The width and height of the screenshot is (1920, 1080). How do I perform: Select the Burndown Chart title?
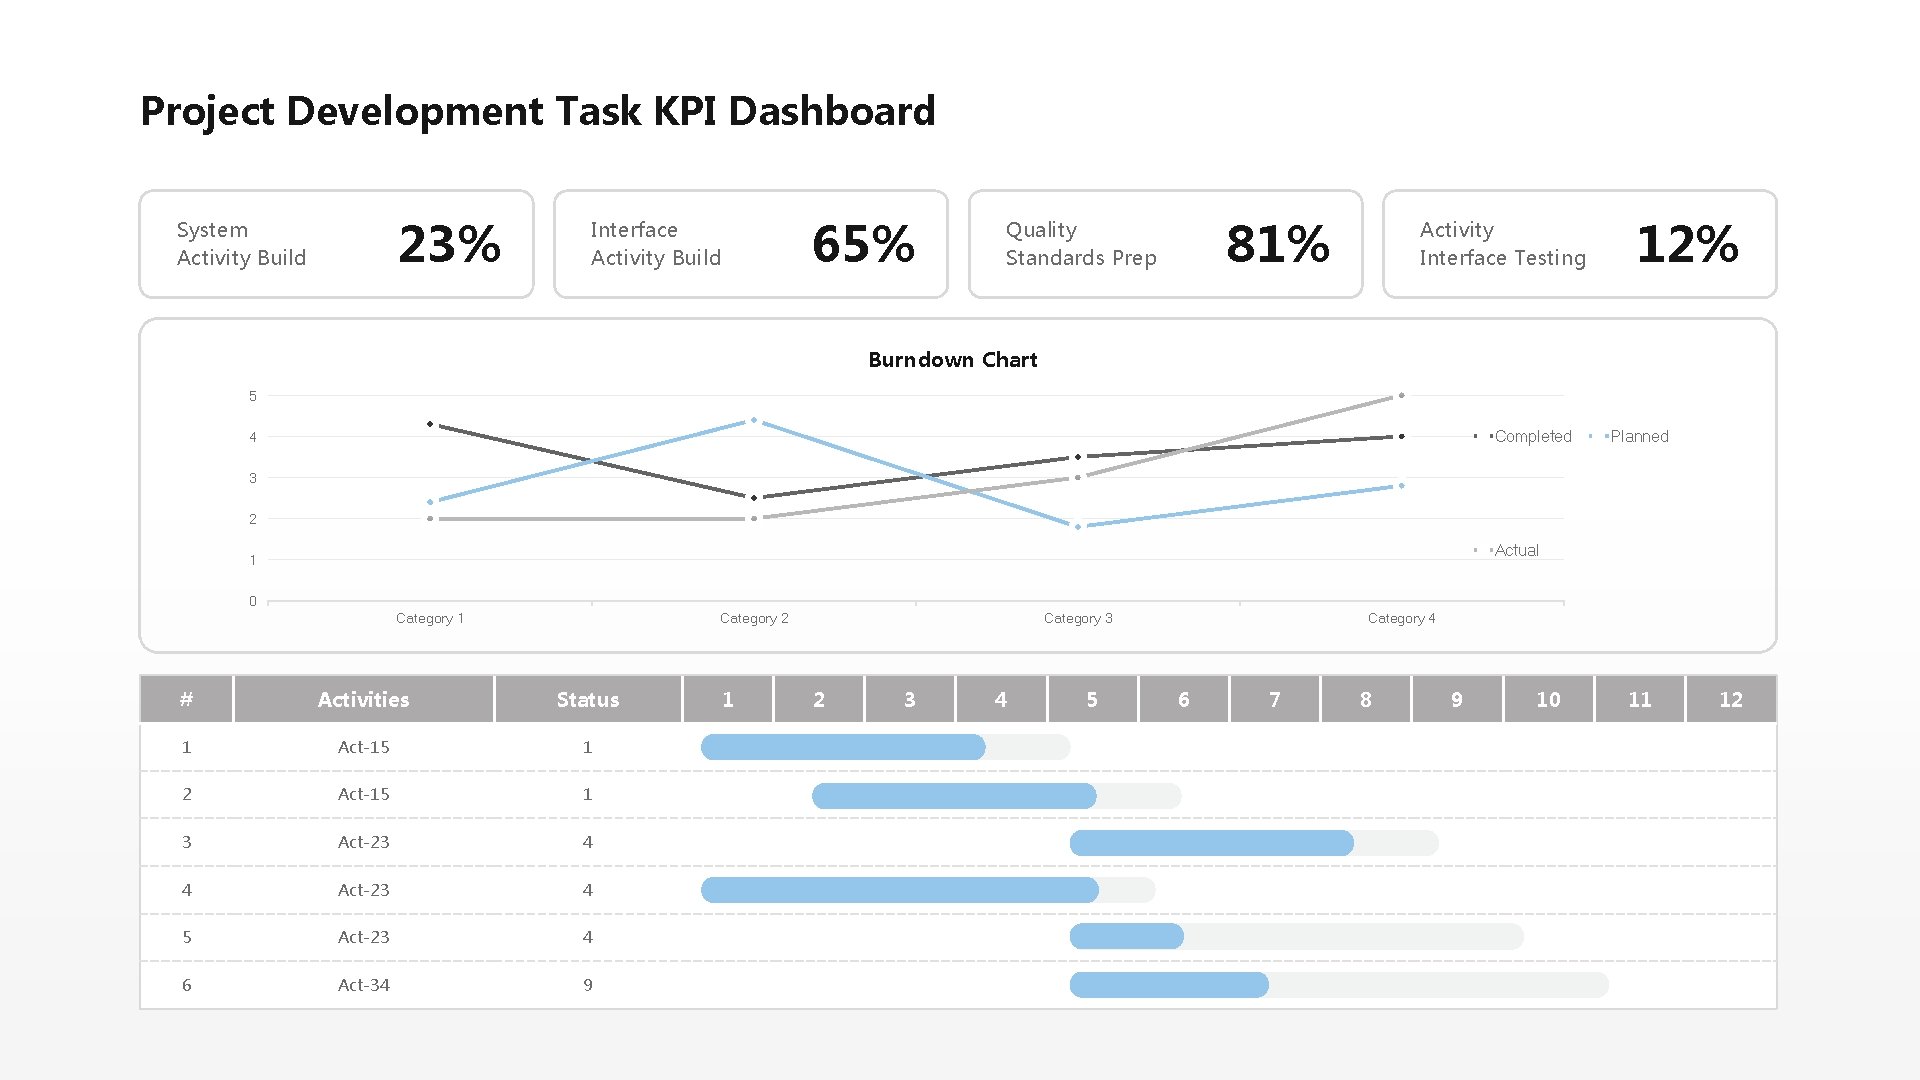[x=951, y=359]
